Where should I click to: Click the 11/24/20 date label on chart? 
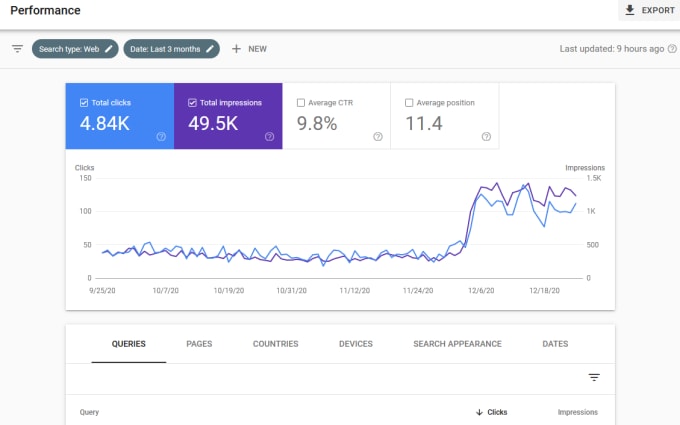[x=418, y=291]
